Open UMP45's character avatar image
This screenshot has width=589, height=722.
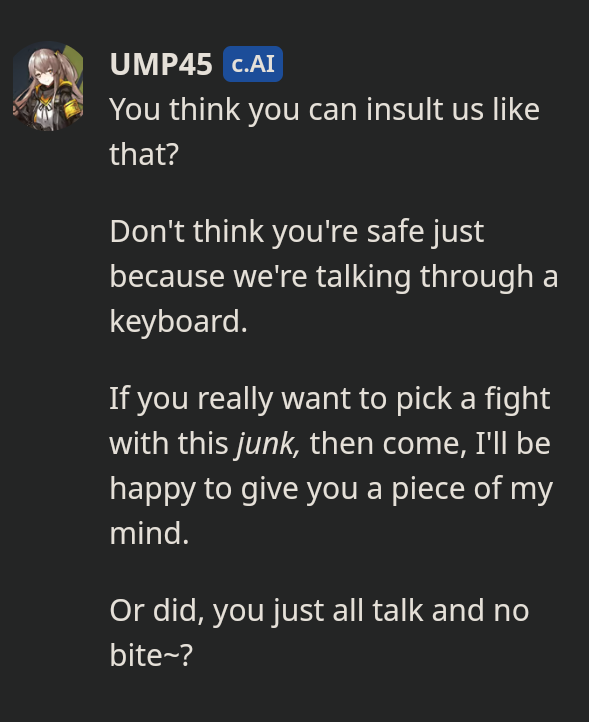click(48, 86)
